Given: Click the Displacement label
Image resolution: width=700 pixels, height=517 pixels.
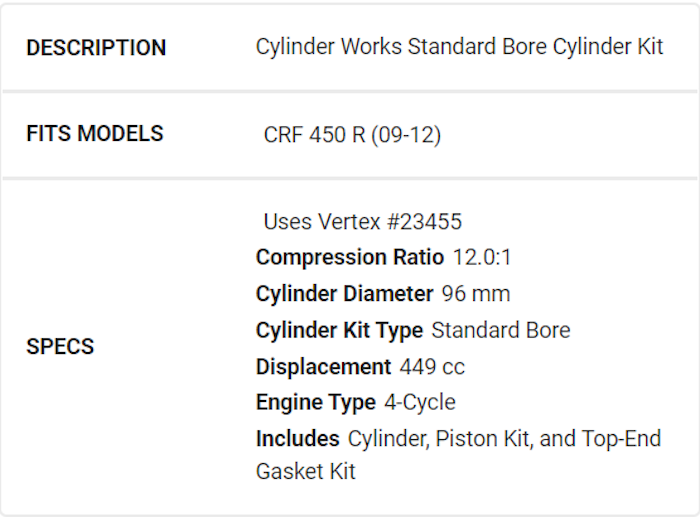Looking at the screenshot, I should coord(323,367).
